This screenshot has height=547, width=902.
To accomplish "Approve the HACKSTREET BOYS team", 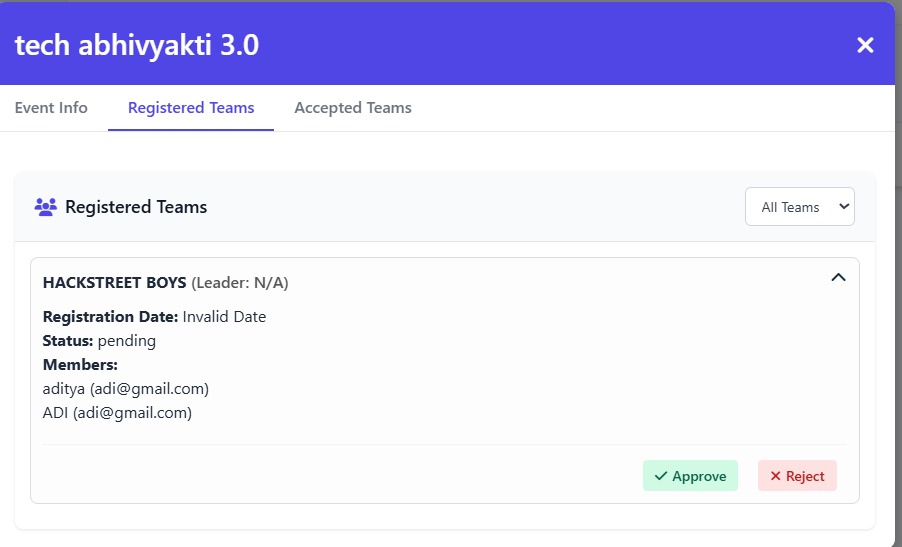I will pos(690,476).
